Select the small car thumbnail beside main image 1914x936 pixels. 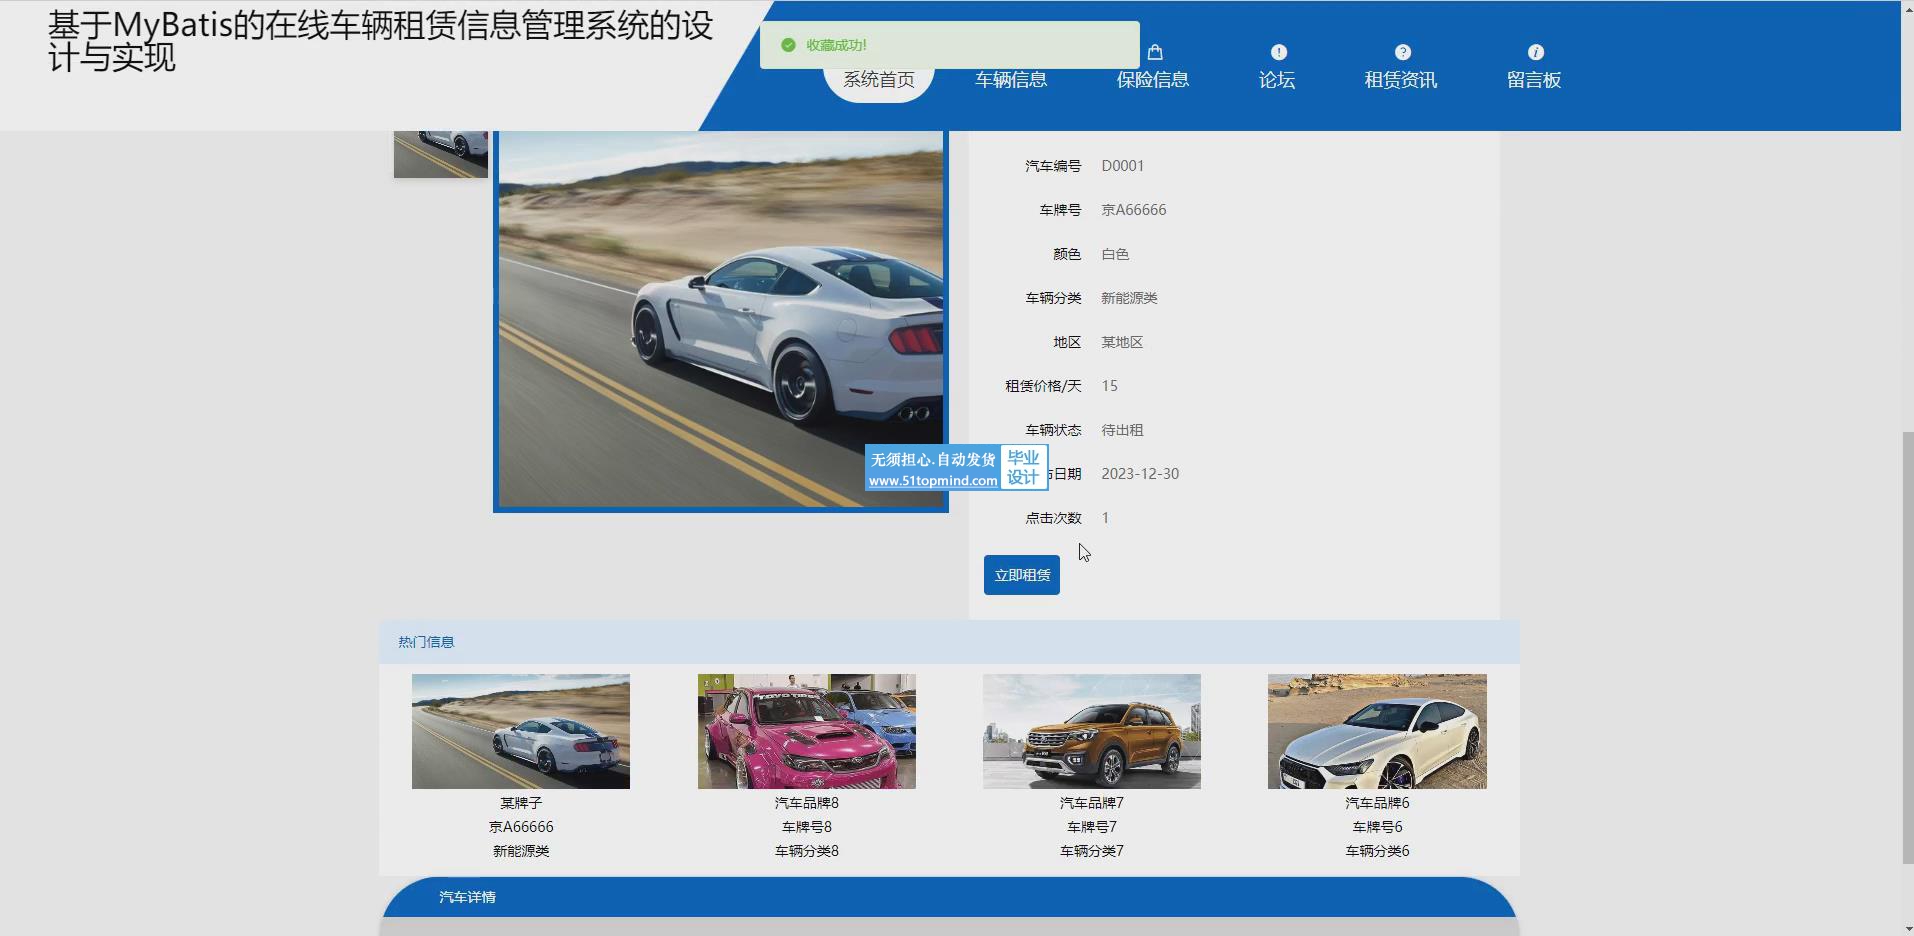point(440,153)
